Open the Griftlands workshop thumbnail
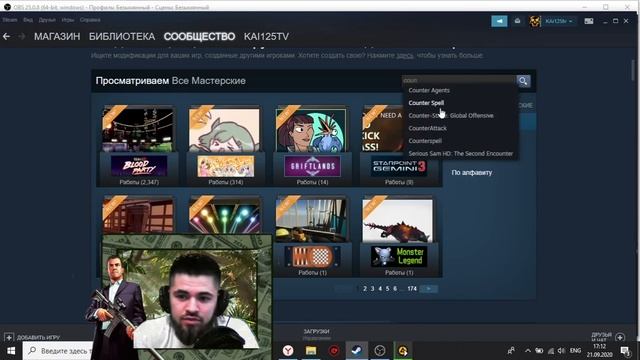Viewport: 640px width, 360px height. point(311,130)
